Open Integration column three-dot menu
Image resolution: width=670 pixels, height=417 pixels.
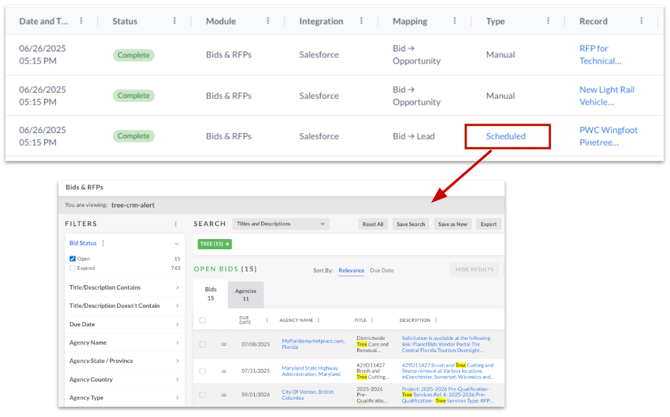point(361,21)
